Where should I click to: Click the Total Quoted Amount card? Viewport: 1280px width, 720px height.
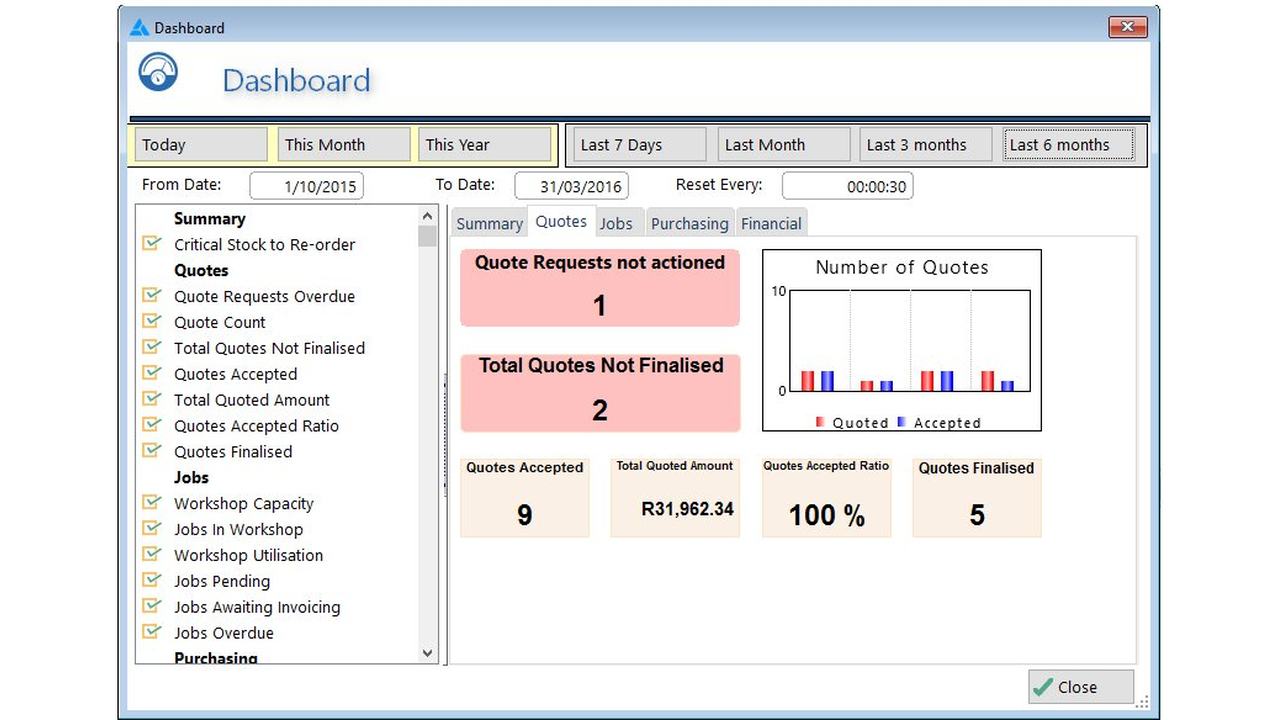(x=675, y=498)
